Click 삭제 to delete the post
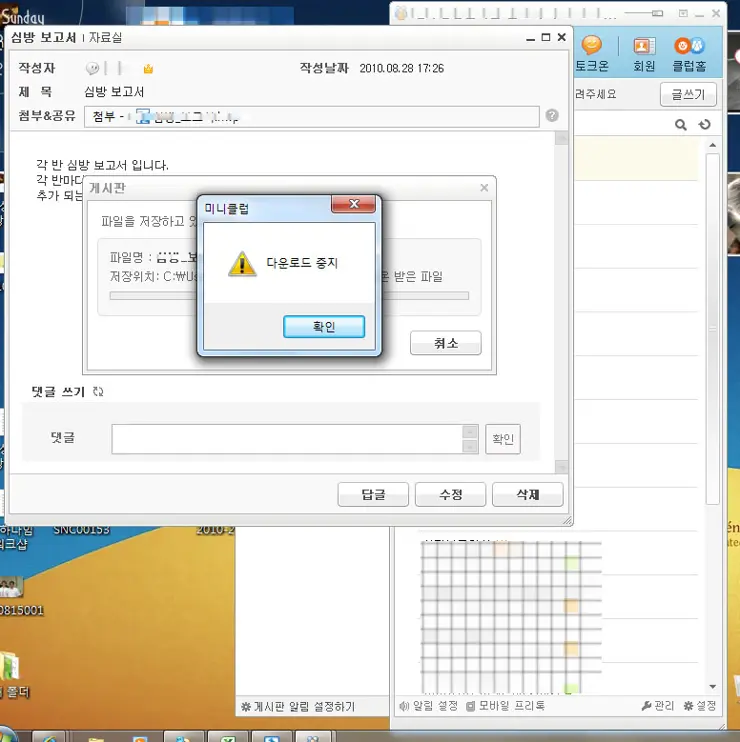This screenshot has height=742, width=740. pos(527,494)
